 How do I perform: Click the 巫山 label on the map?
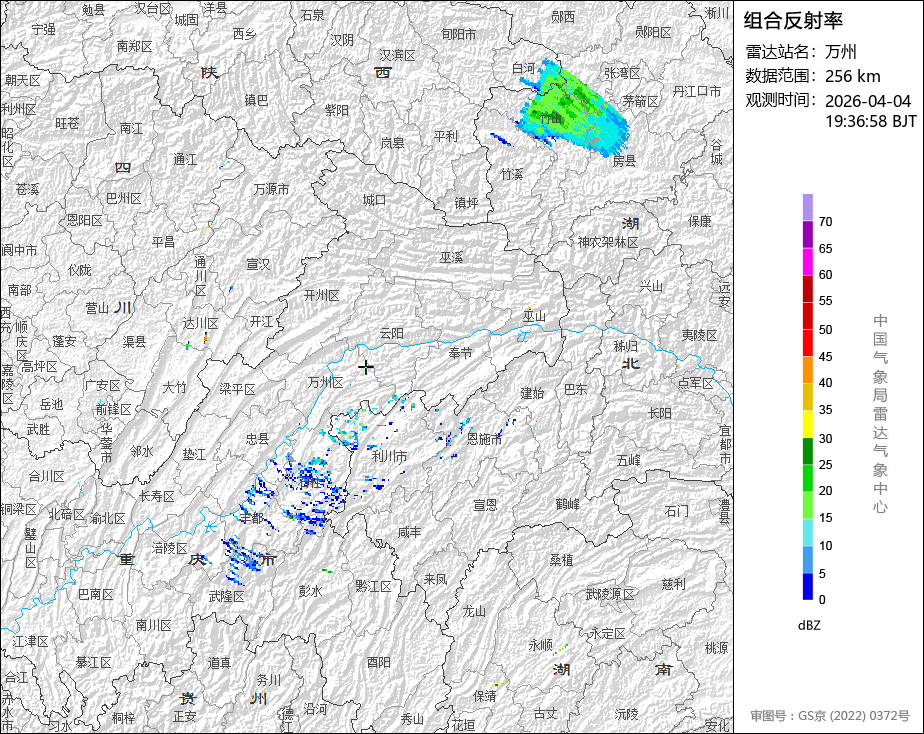tap(534, 317)
